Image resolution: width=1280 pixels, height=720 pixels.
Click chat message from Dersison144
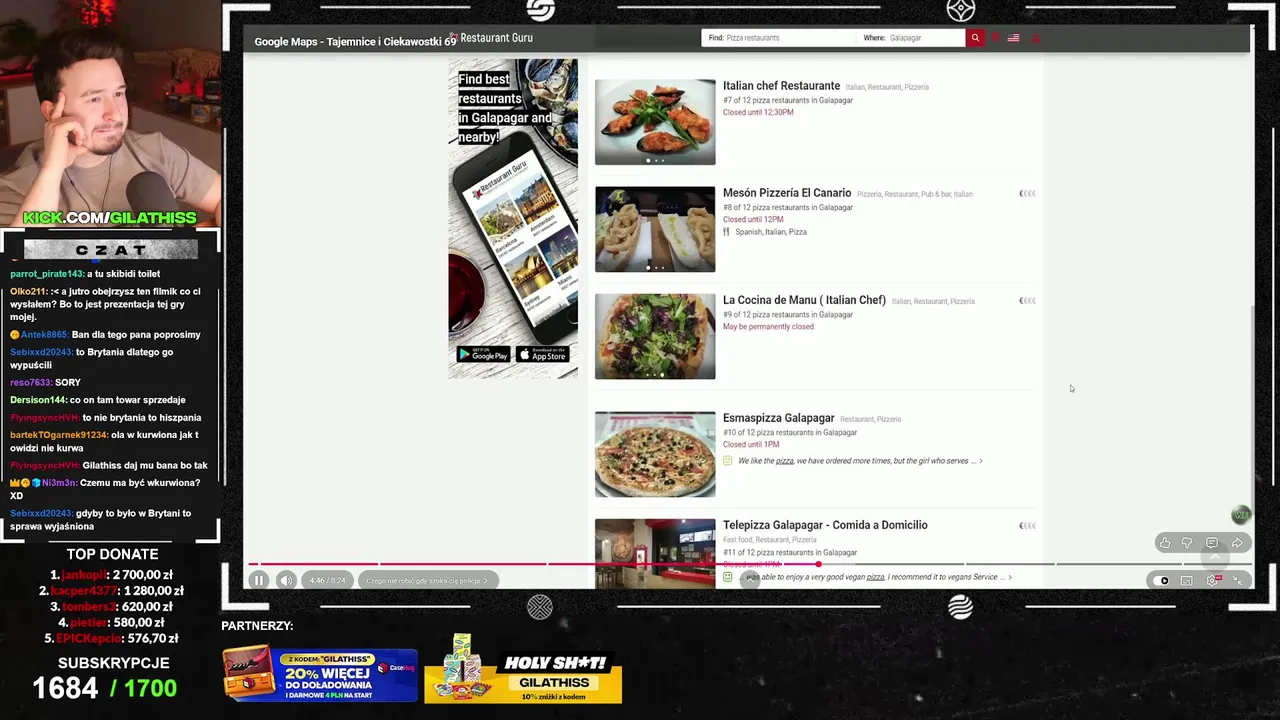(x=98, y=400)
